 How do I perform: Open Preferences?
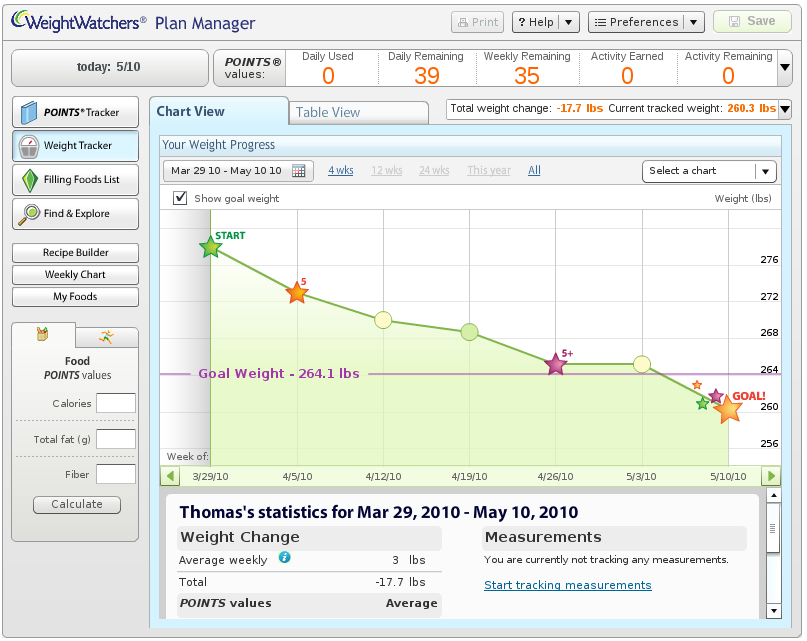[636, 22]
